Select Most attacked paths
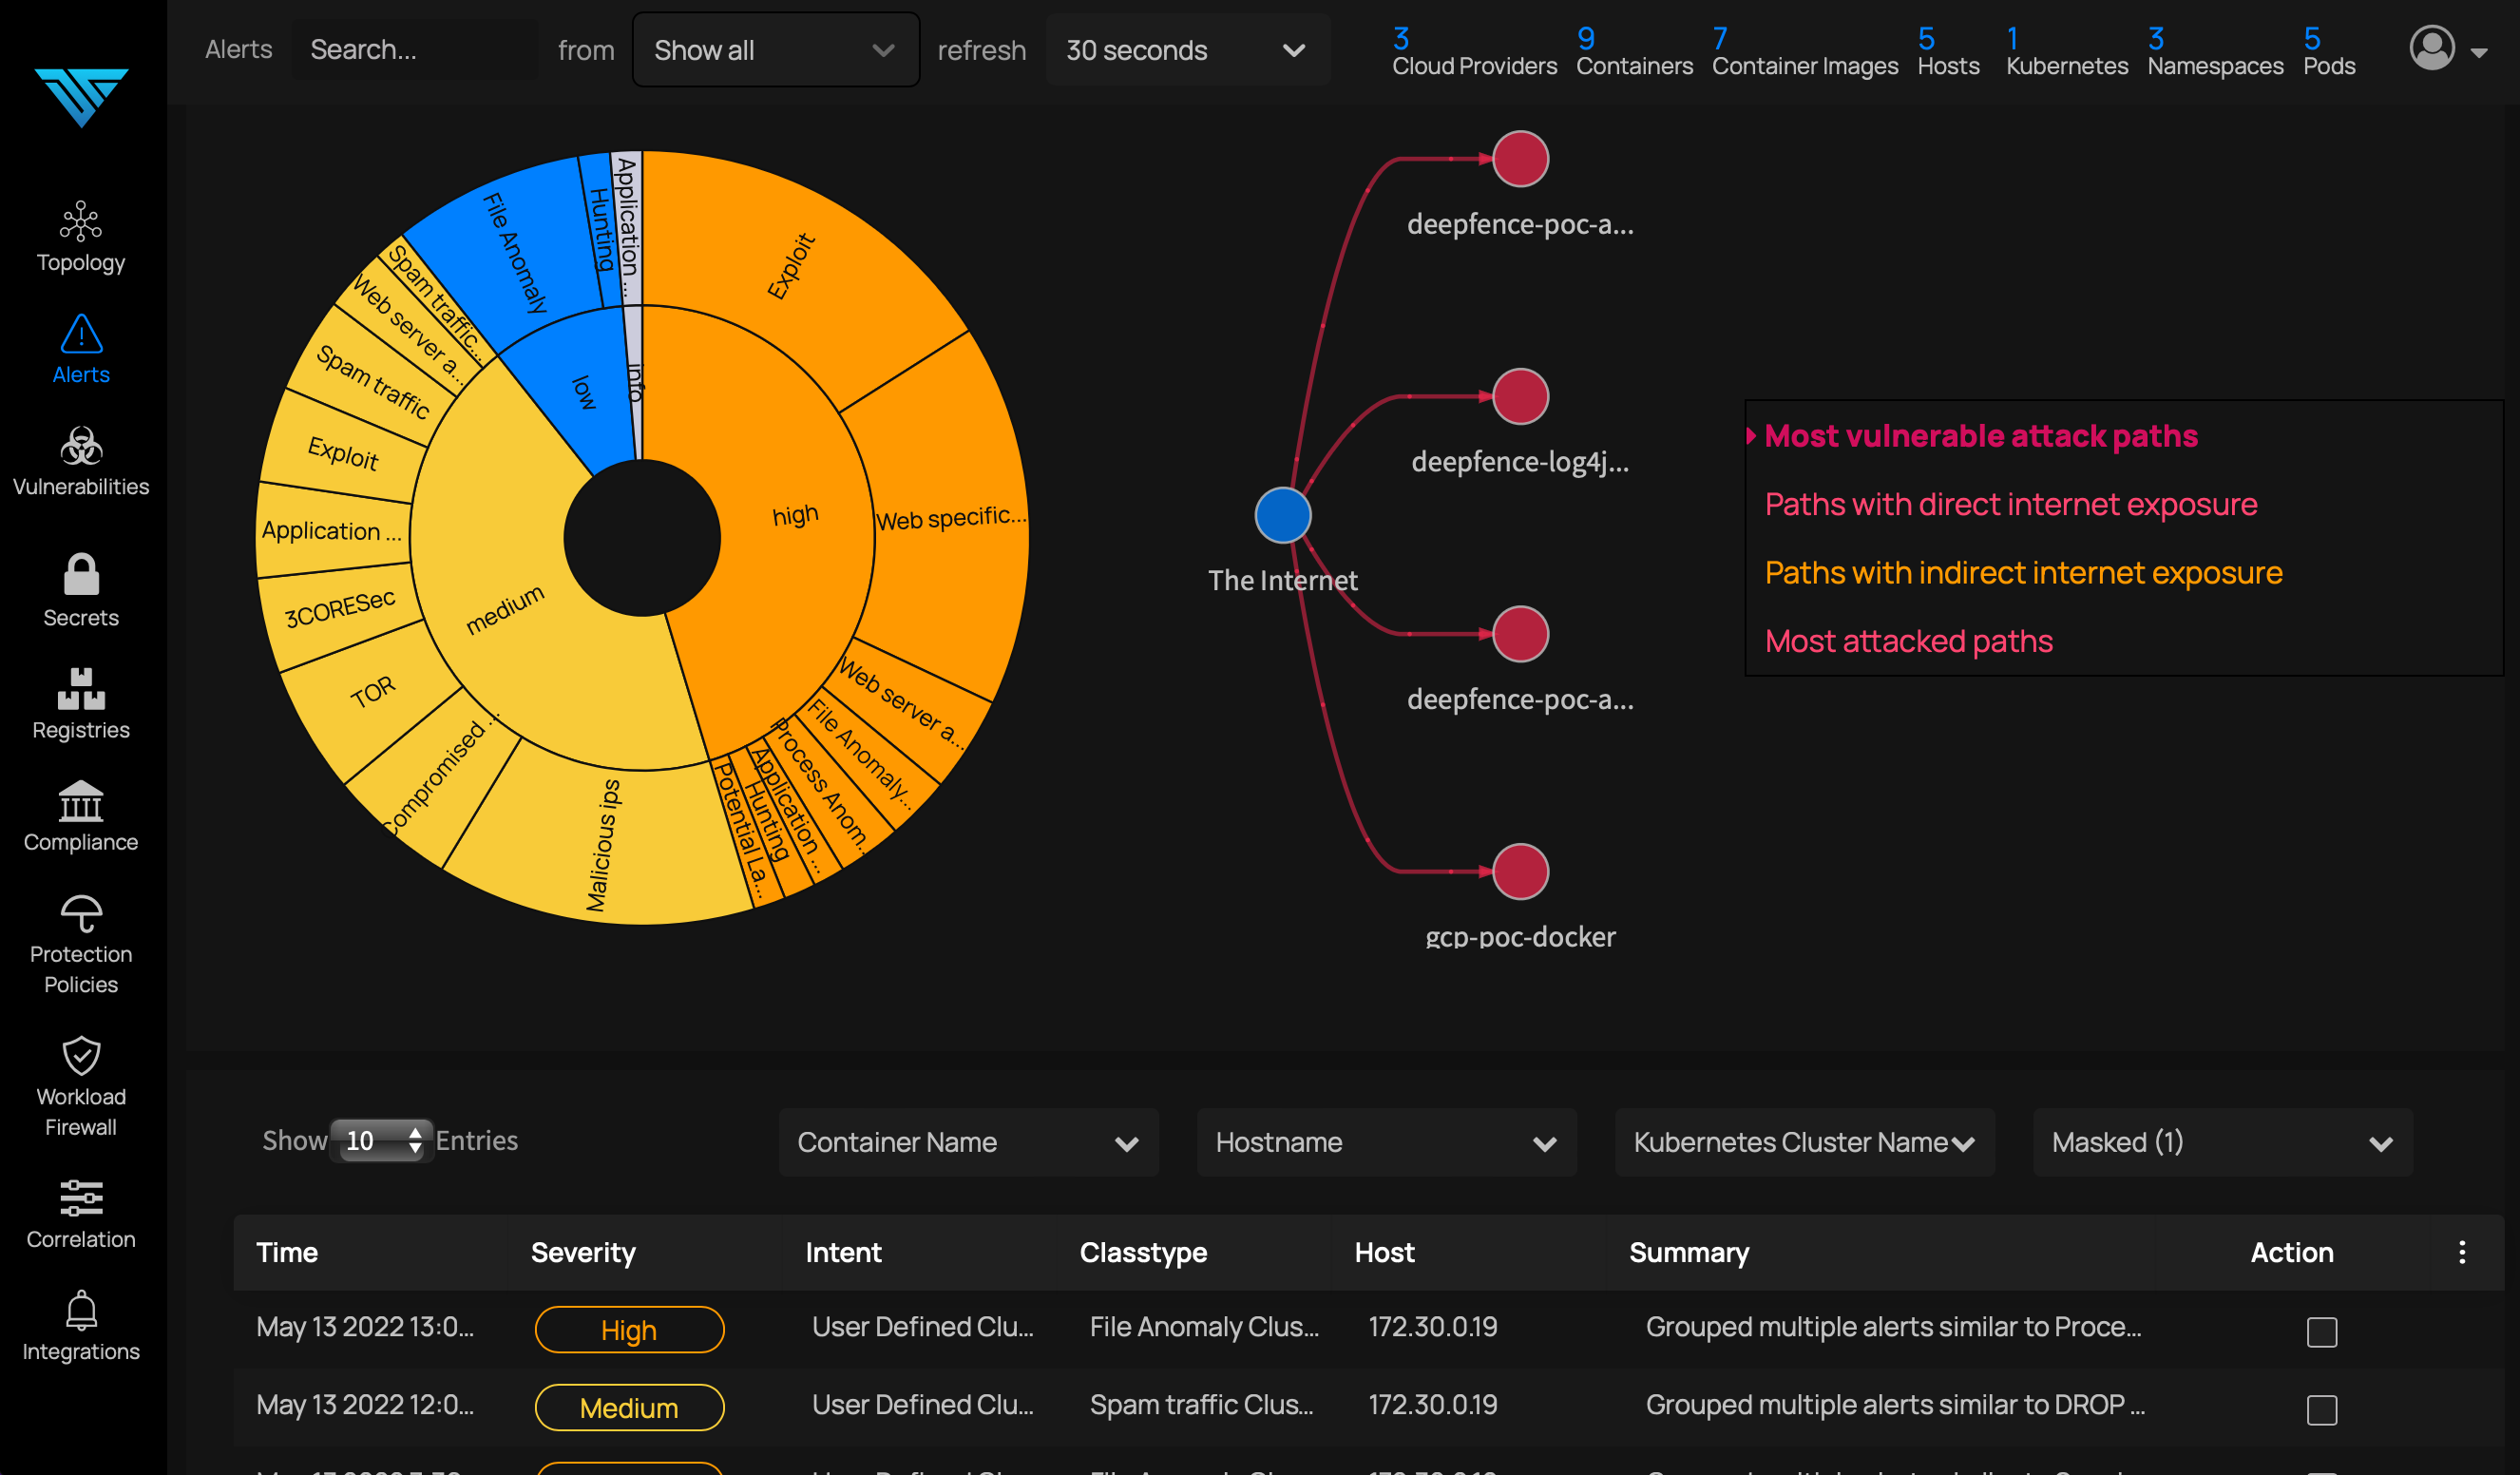The width and height of the screenshot is (2520, 1475). tap(1908, 641)
